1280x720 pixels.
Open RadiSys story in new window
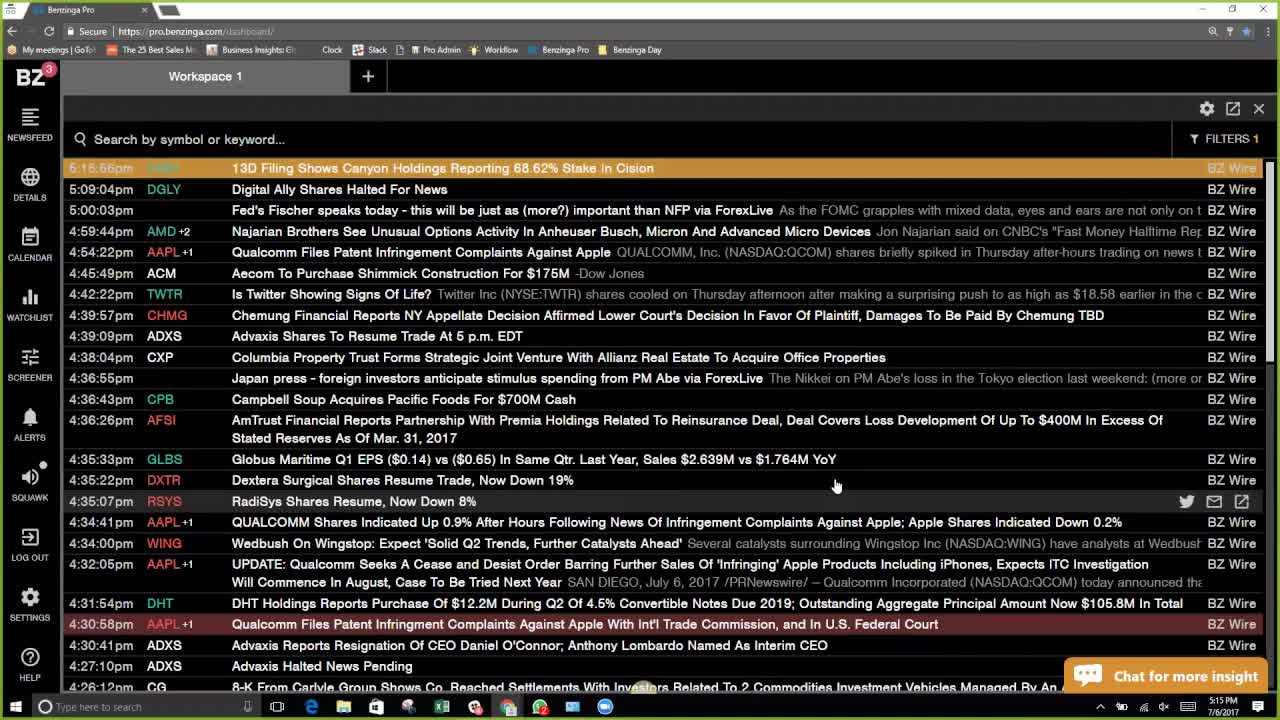pyautogui.click(x=1241, y=501)
